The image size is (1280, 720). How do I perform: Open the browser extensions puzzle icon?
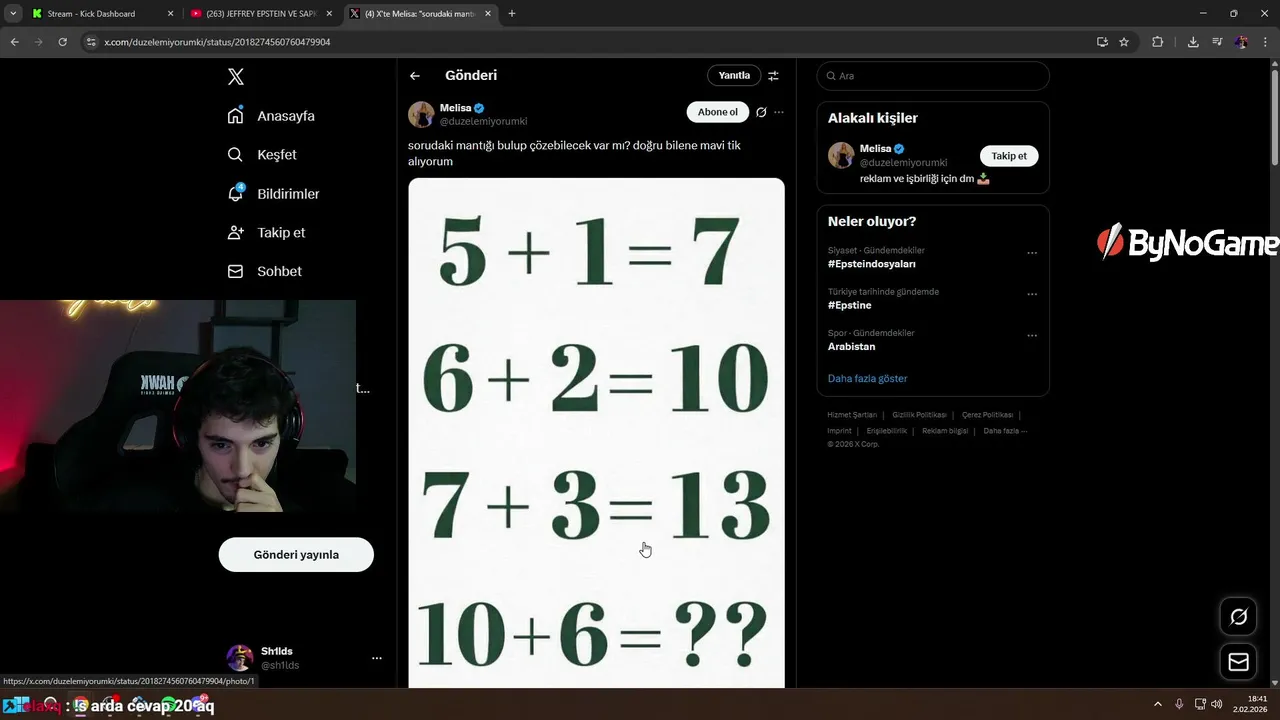(1158, 42)
